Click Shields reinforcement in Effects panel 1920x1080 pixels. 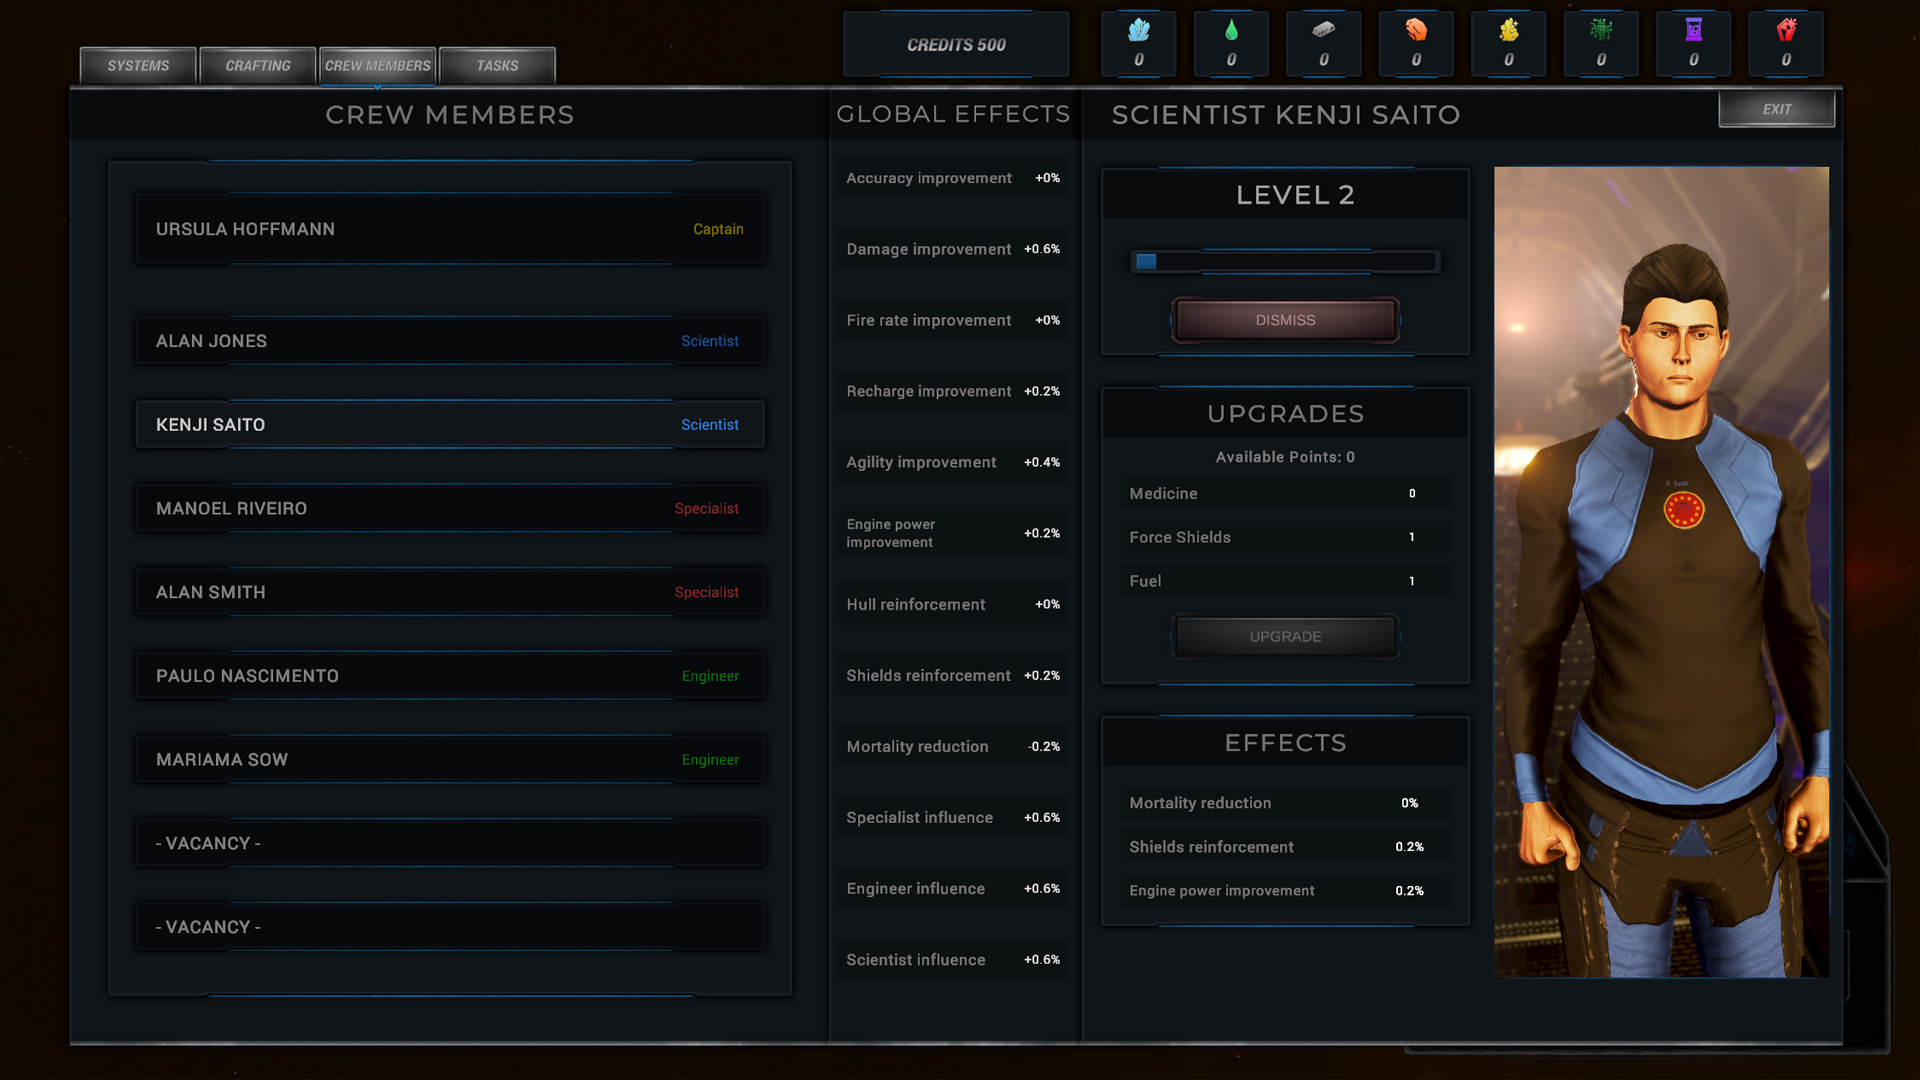pyautogui.click(x=1285, y=847)
